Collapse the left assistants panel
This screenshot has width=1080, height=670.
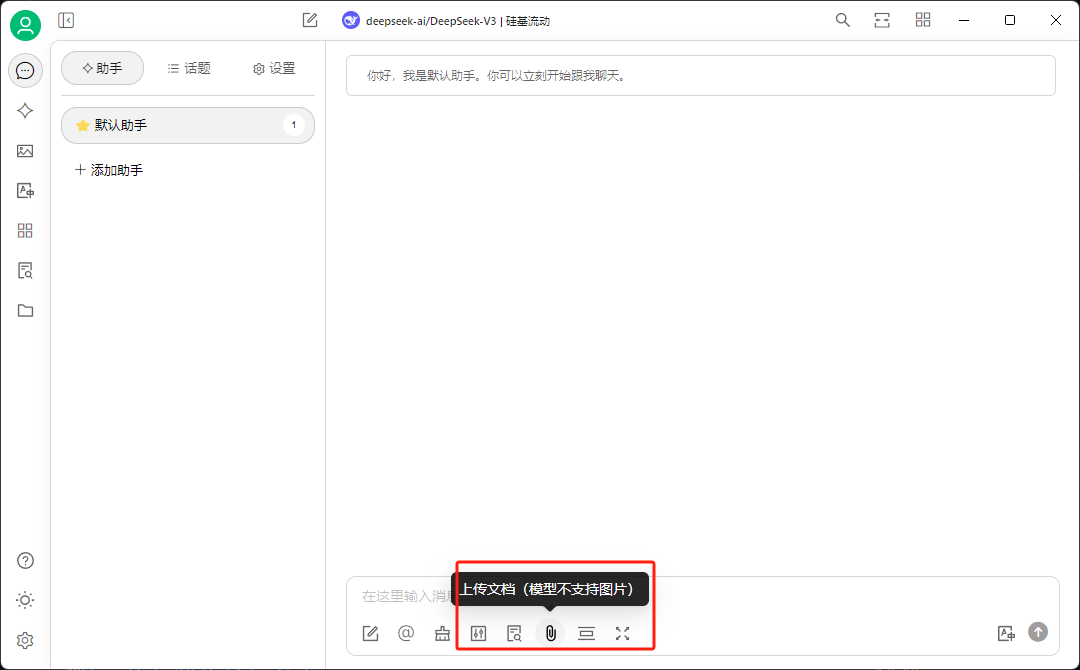point(66,21)
